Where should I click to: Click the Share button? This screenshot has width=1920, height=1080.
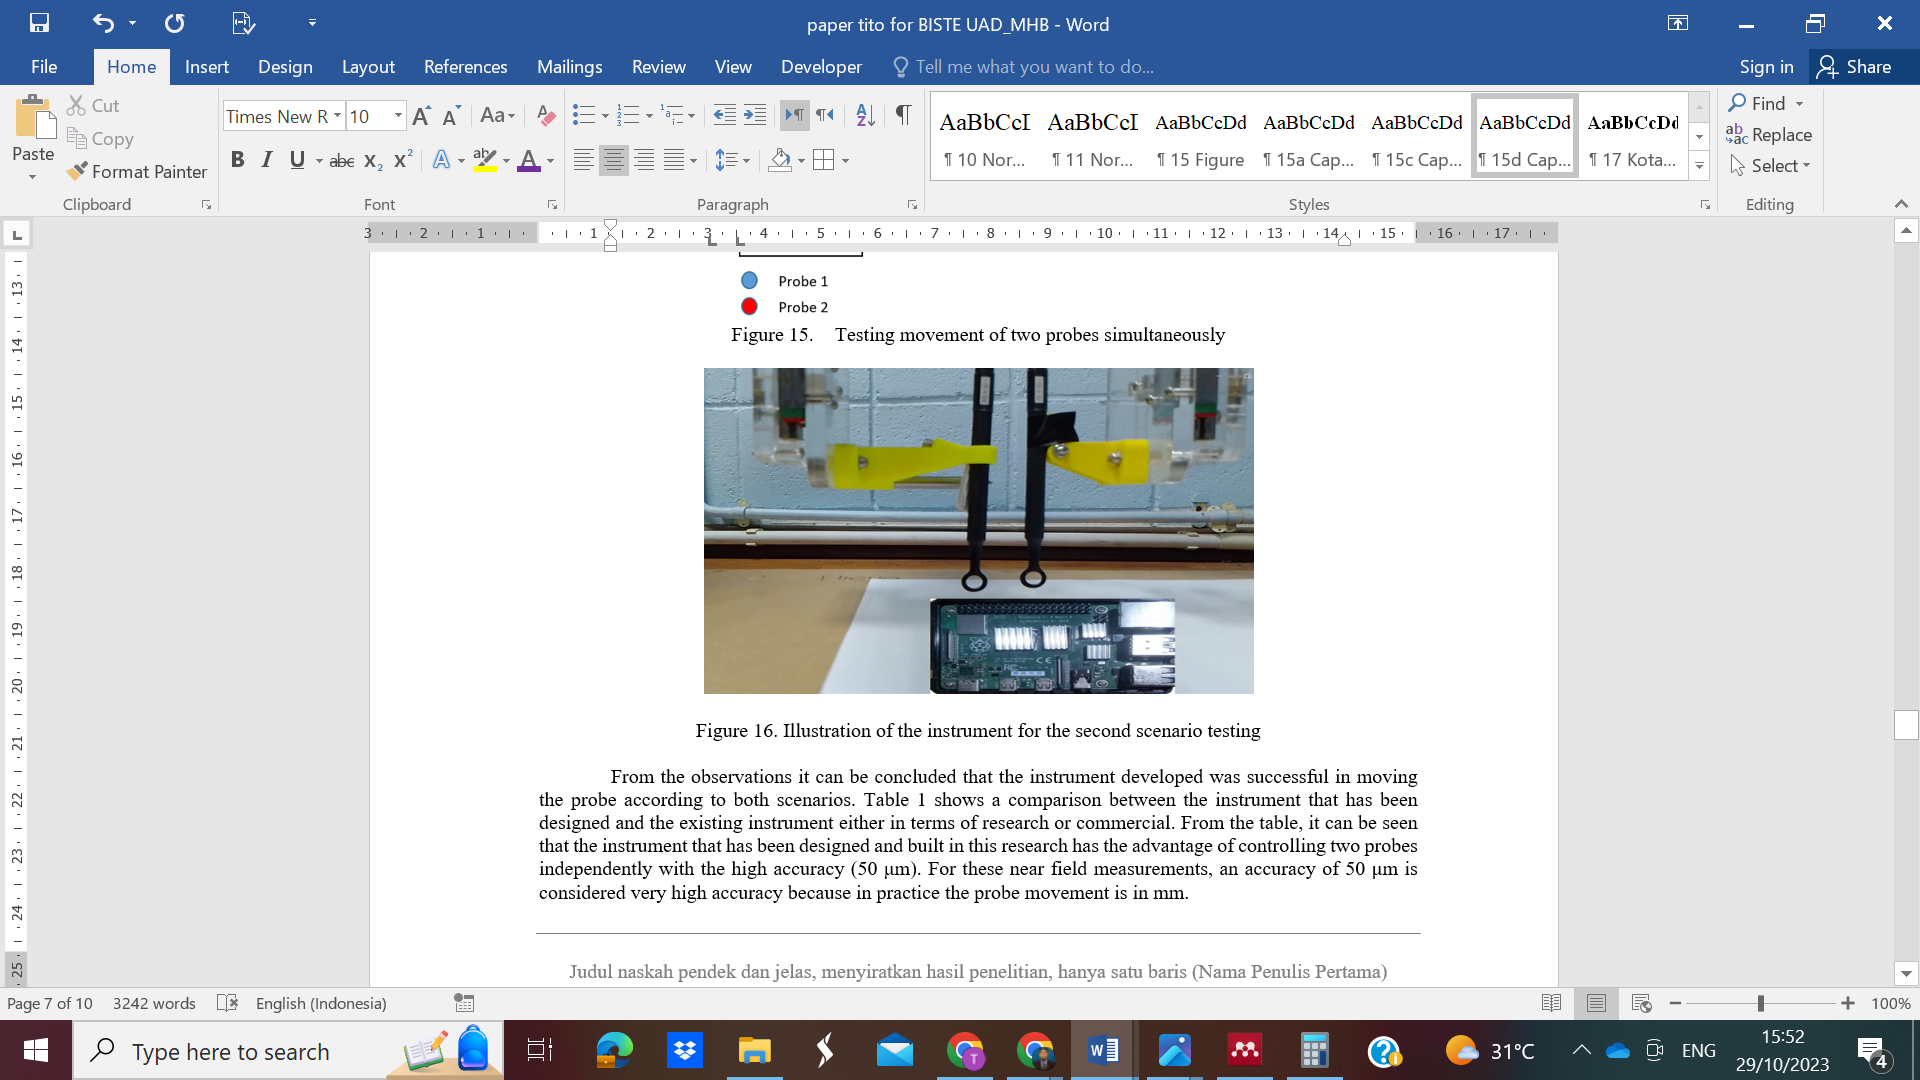click(1855, 67)
